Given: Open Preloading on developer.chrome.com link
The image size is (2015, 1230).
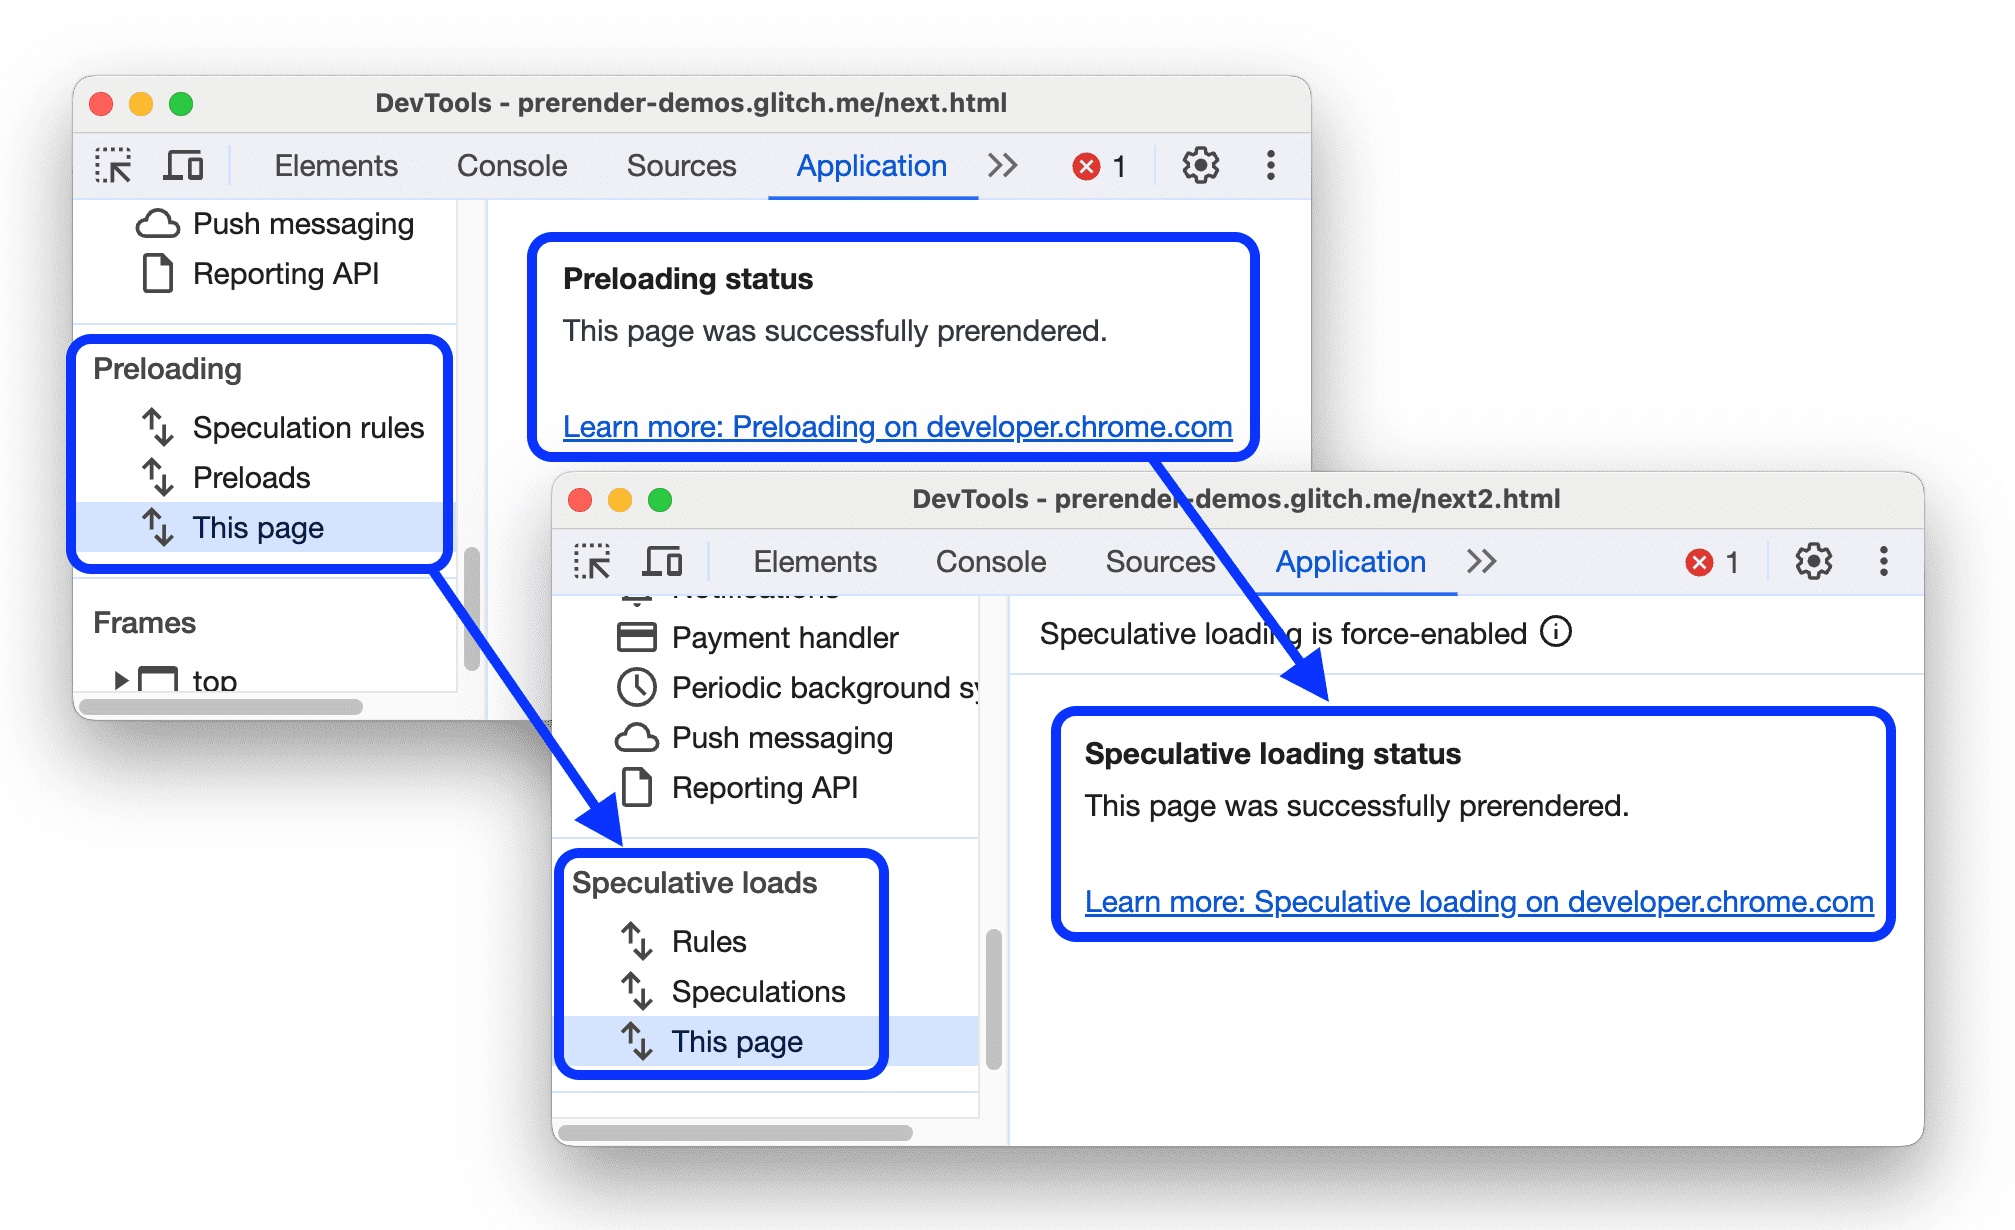Looking at the screenshot, I should [892, 422].
